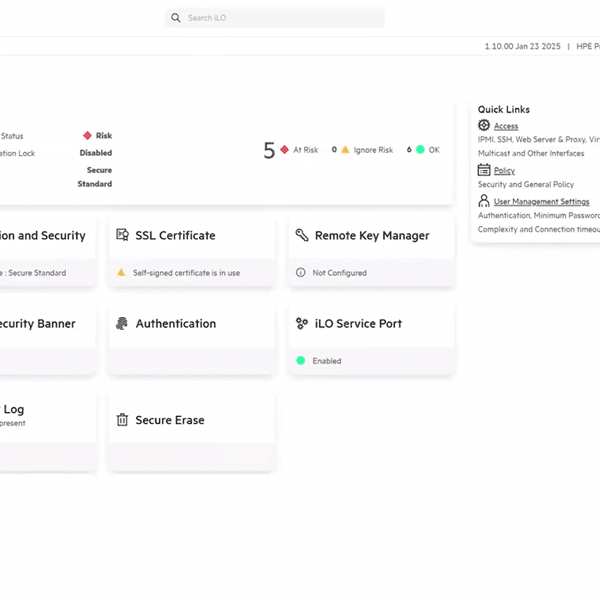The height and width of the screenshot is (600, 600).
Task: Type in the Search iLO field
Action: [280, 18]
